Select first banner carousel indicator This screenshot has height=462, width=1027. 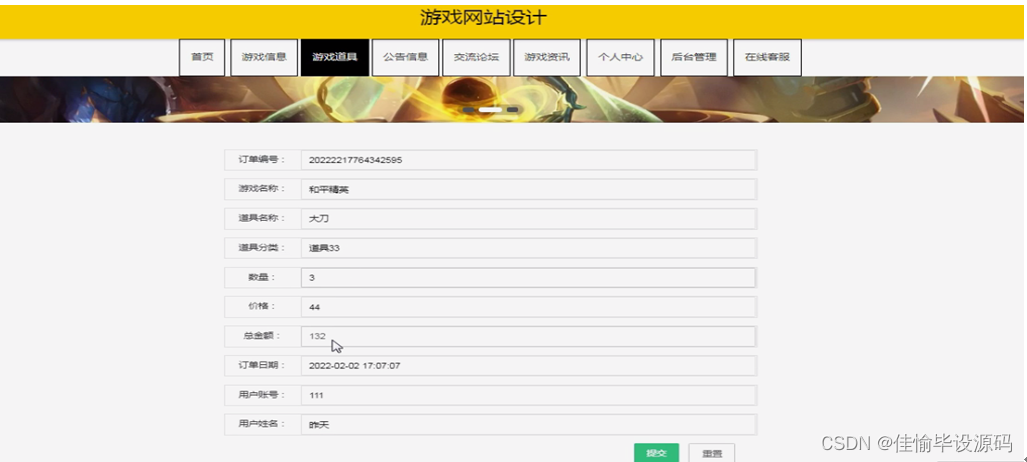tap(469, 109)
